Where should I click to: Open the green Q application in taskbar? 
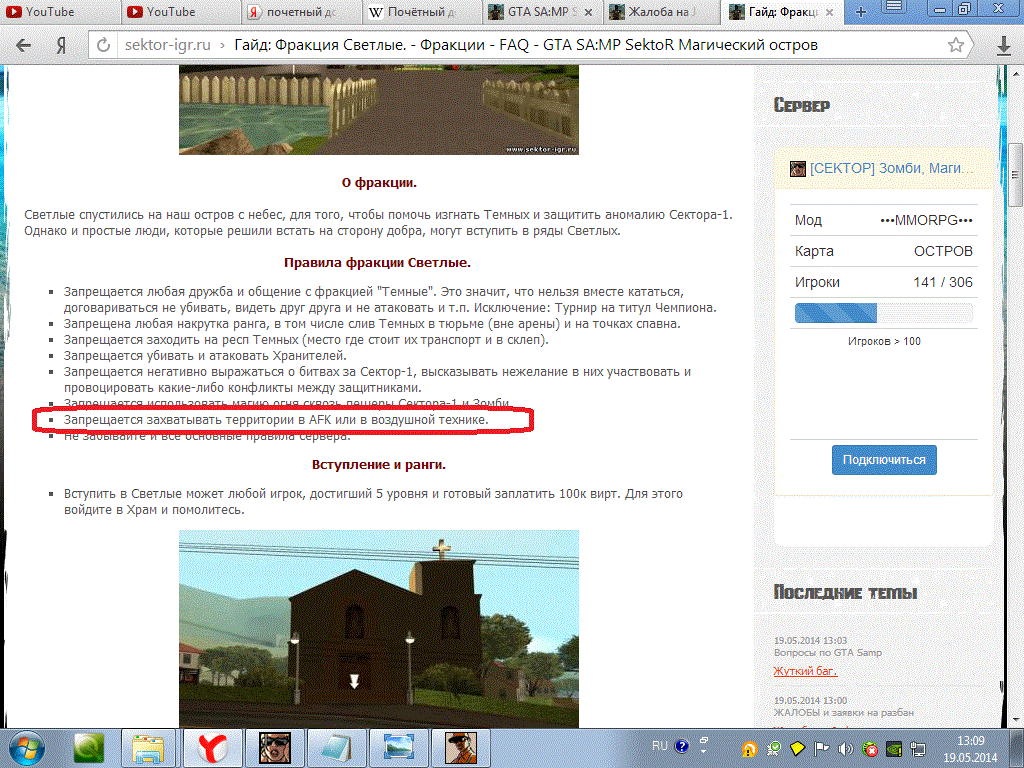tap(88, 748)
